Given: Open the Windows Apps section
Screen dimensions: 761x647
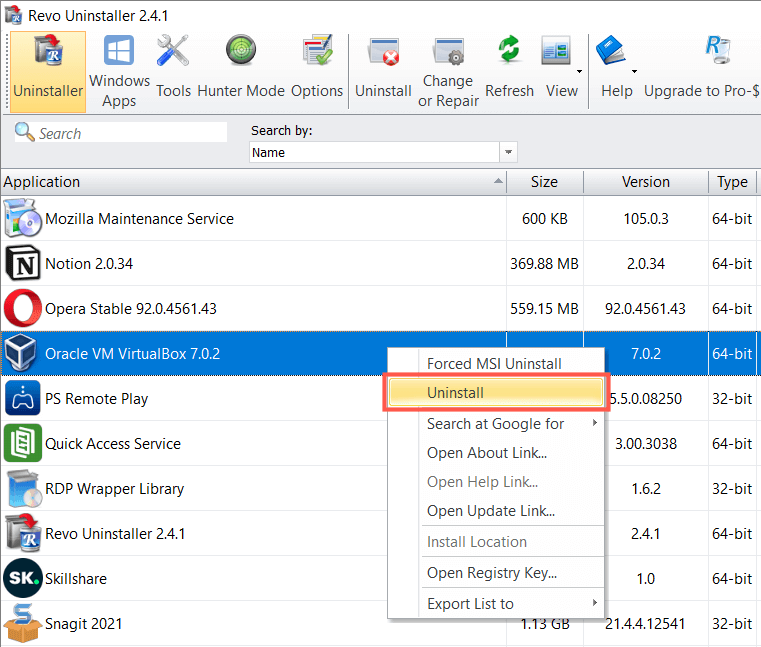Looking at the screenshot, I should 119,70.
